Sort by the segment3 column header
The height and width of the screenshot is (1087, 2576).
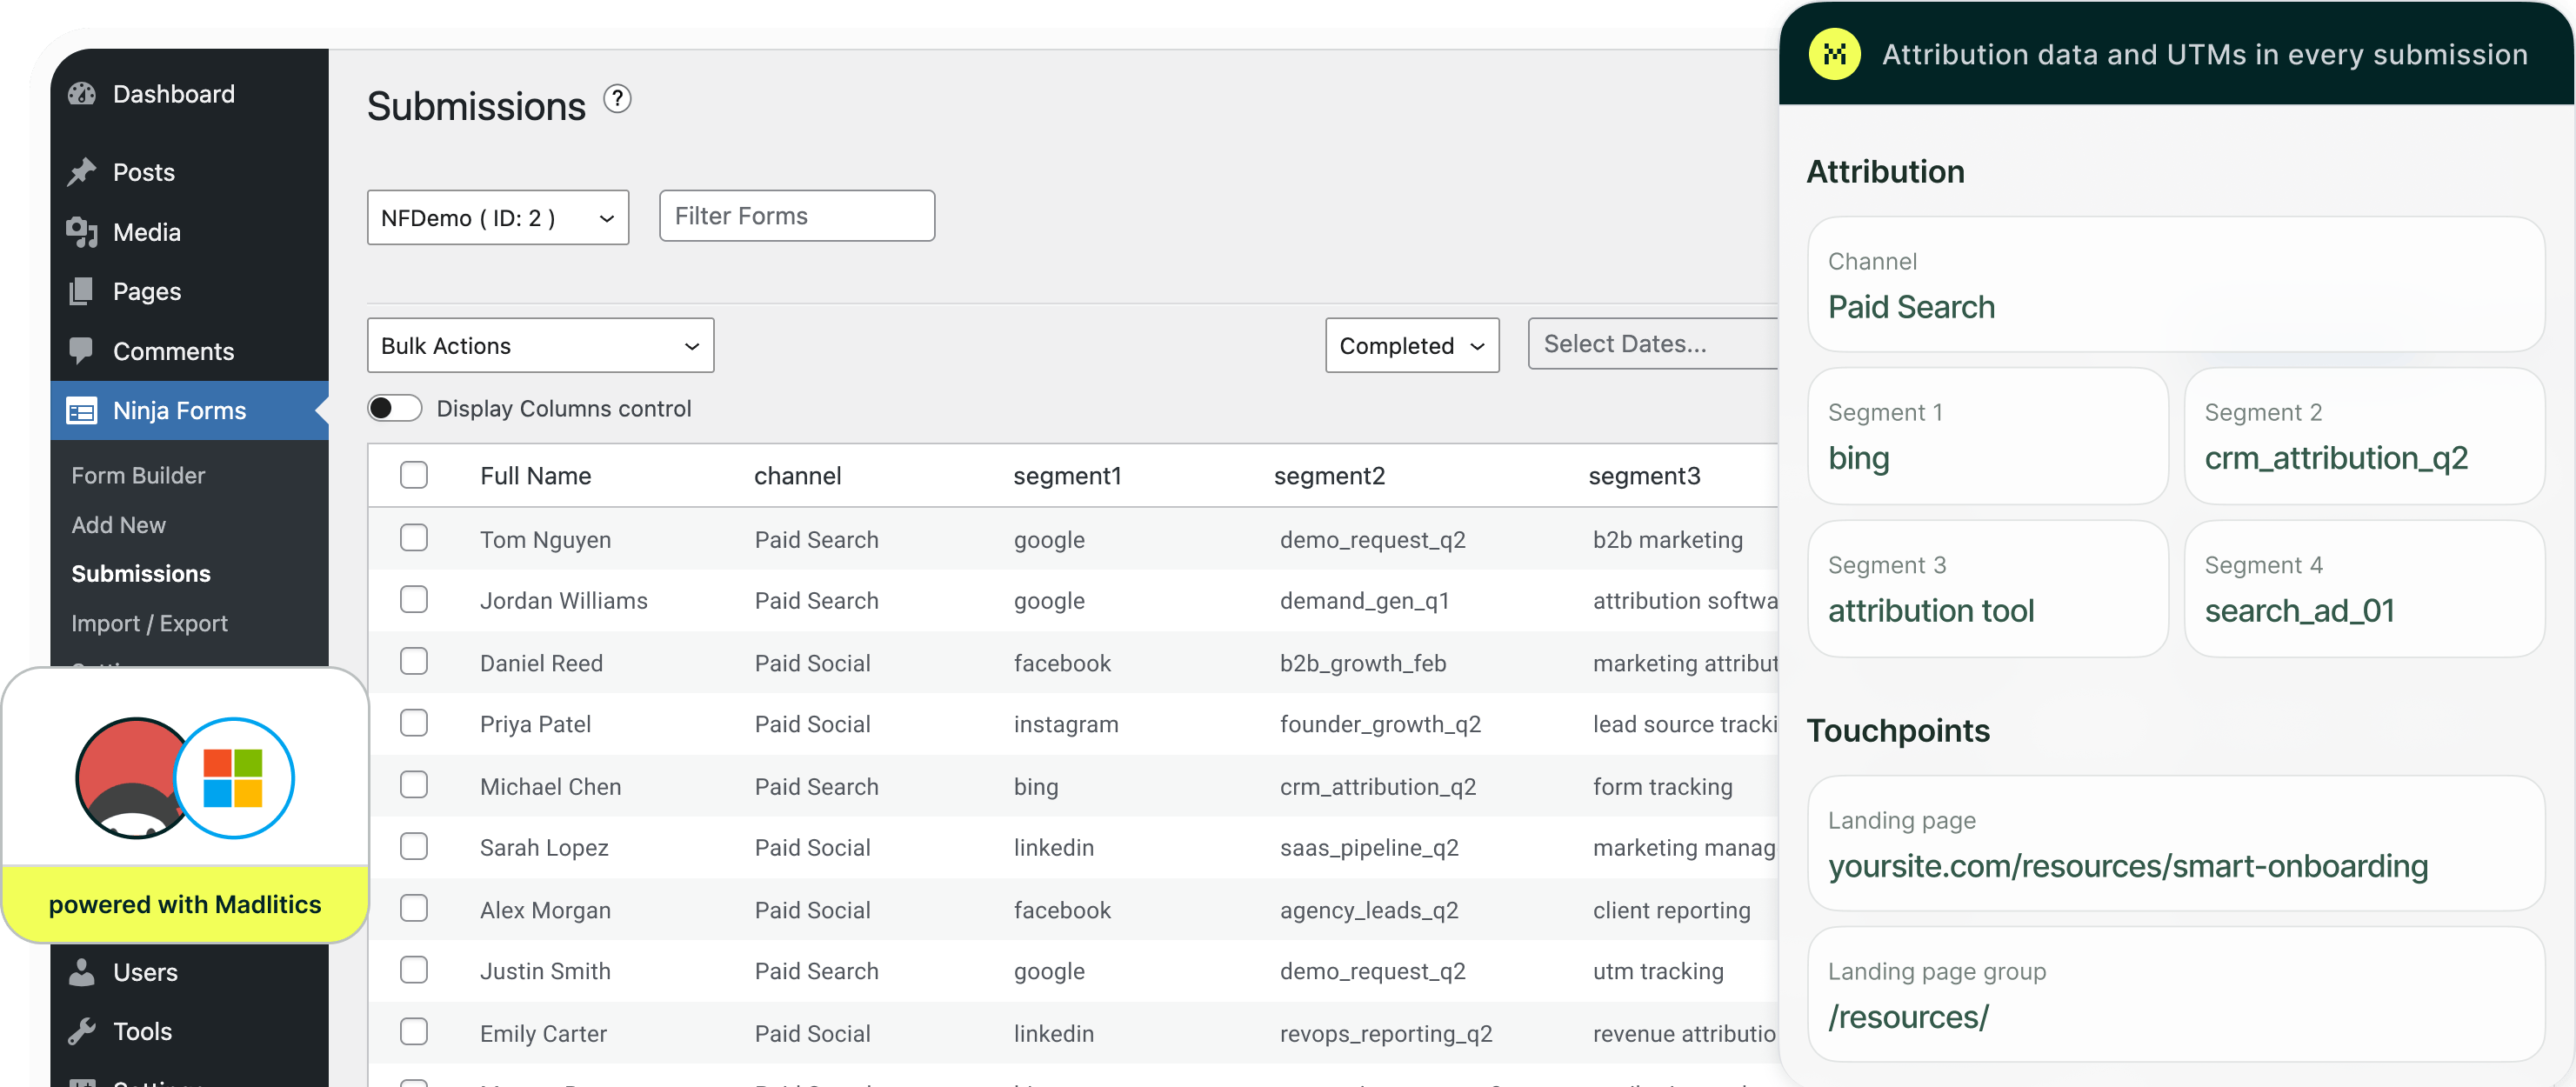tap(1644, 476)
